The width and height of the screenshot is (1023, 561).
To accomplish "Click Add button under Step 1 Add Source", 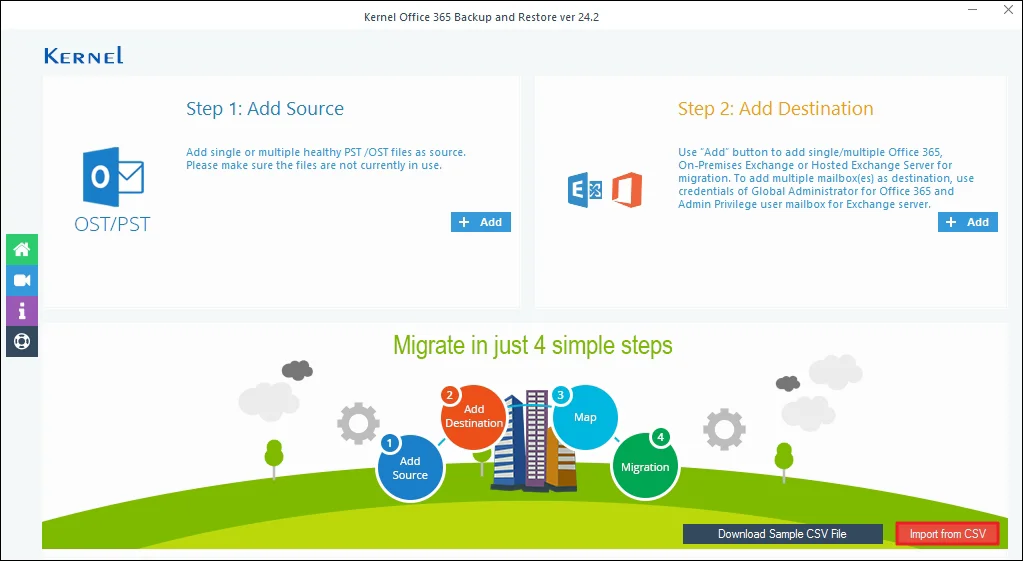I will point(481,222).
